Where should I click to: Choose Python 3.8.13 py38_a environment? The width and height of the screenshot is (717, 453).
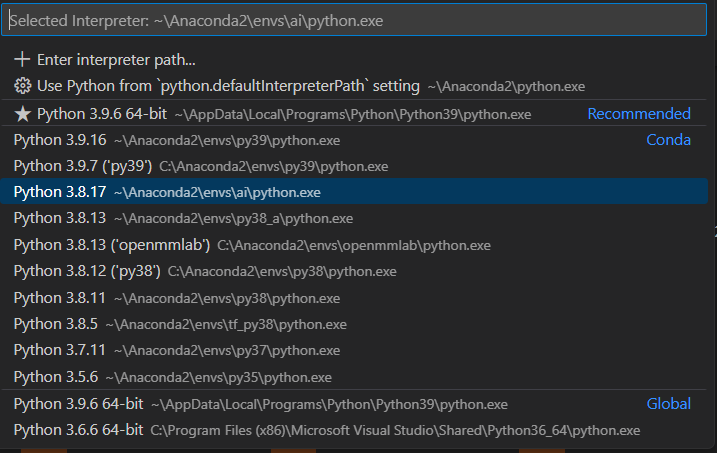coord(354,218)
